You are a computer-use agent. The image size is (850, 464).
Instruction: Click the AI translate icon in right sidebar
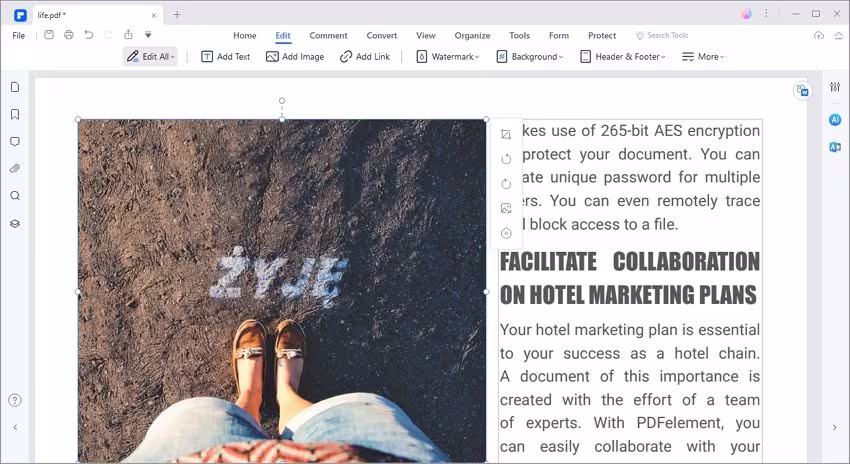pos(835,146)
